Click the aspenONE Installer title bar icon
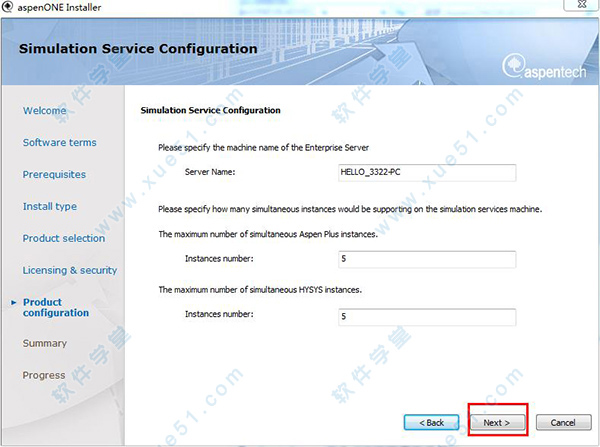600x447 pixels. pos(7,7)
